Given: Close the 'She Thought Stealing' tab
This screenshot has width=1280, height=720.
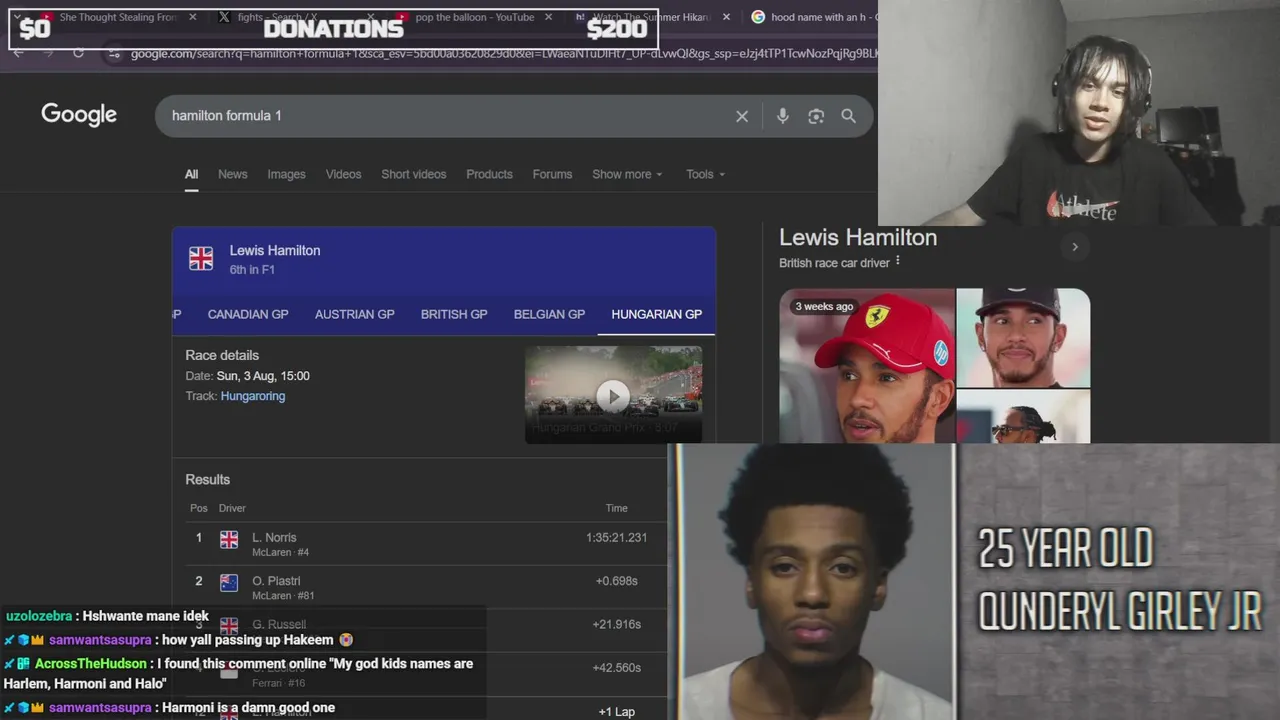Looking at the screenshot, I should [192, 17].
